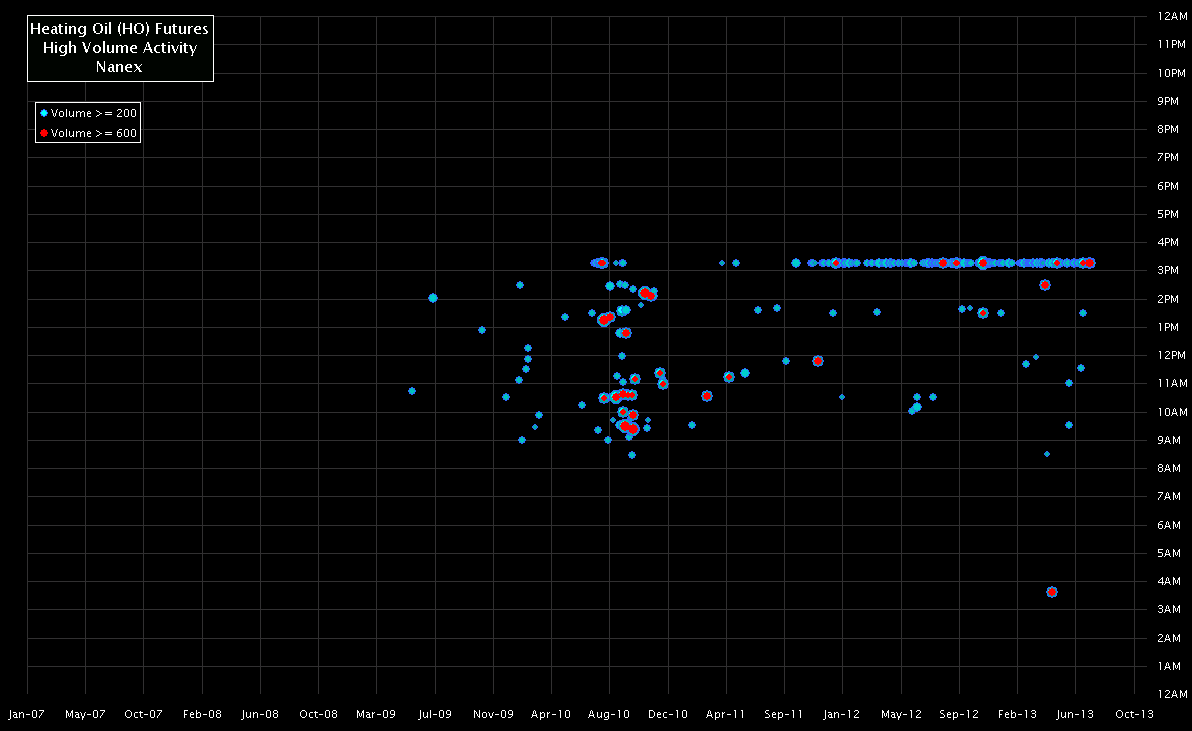Click the 'May-12' date axis label
This screenshot has height=731, width=1192.
(x=902, y=714)
